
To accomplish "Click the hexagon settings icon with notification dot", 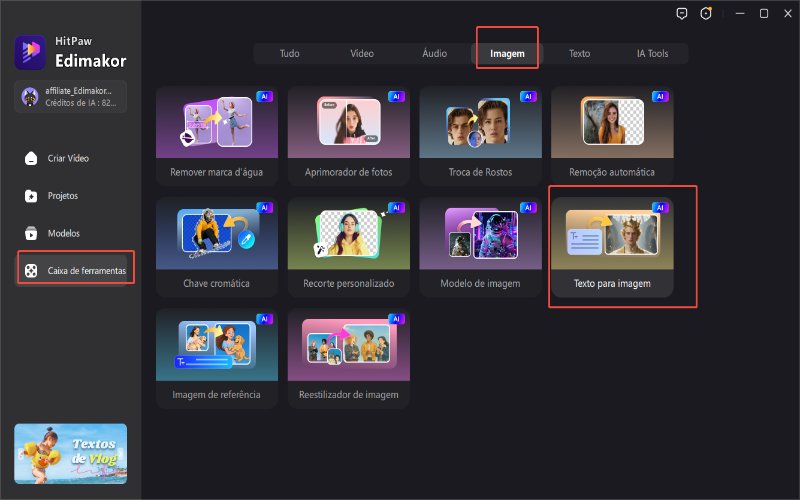I will click(x=708, y=14).
